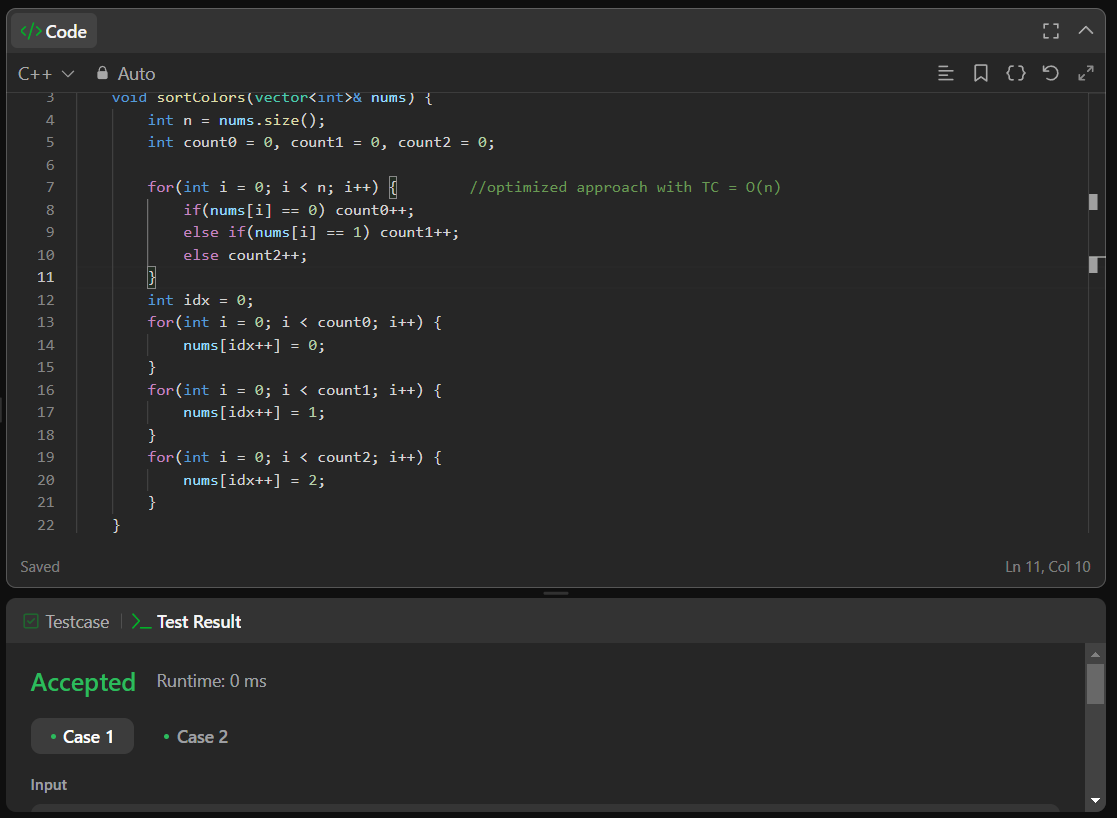Image resolution: width=1117 pixels, height=818 pixels.
Task: Click line number 7 in the gutter
Action: pyautogui.click(x=50, y=187)
